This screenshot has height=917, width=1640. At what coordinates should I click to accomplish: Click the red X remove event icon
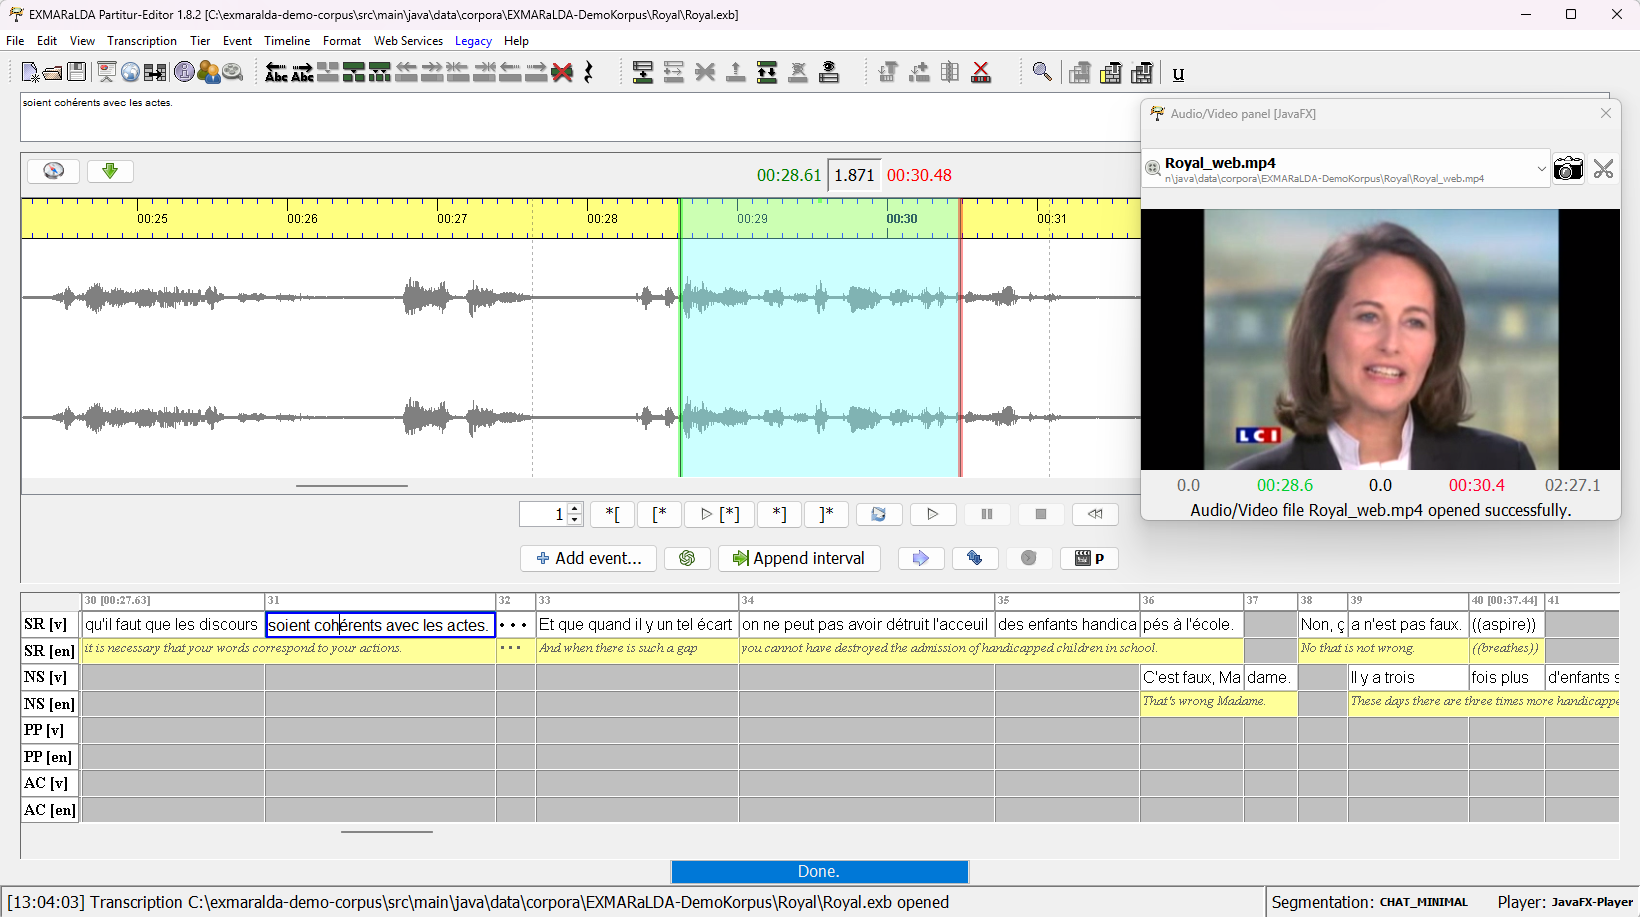click(x=562, y=72)
